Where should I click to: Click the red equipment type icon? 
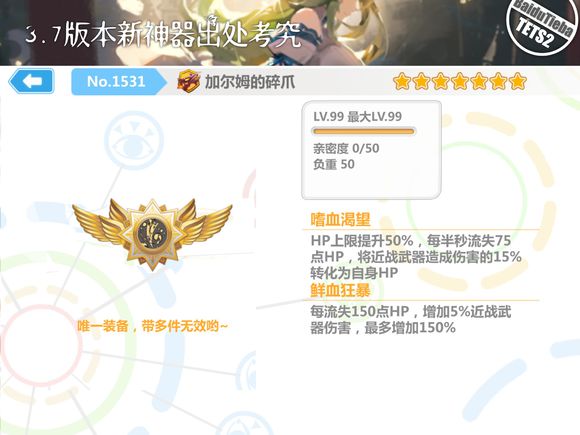(x=189, y=81)
